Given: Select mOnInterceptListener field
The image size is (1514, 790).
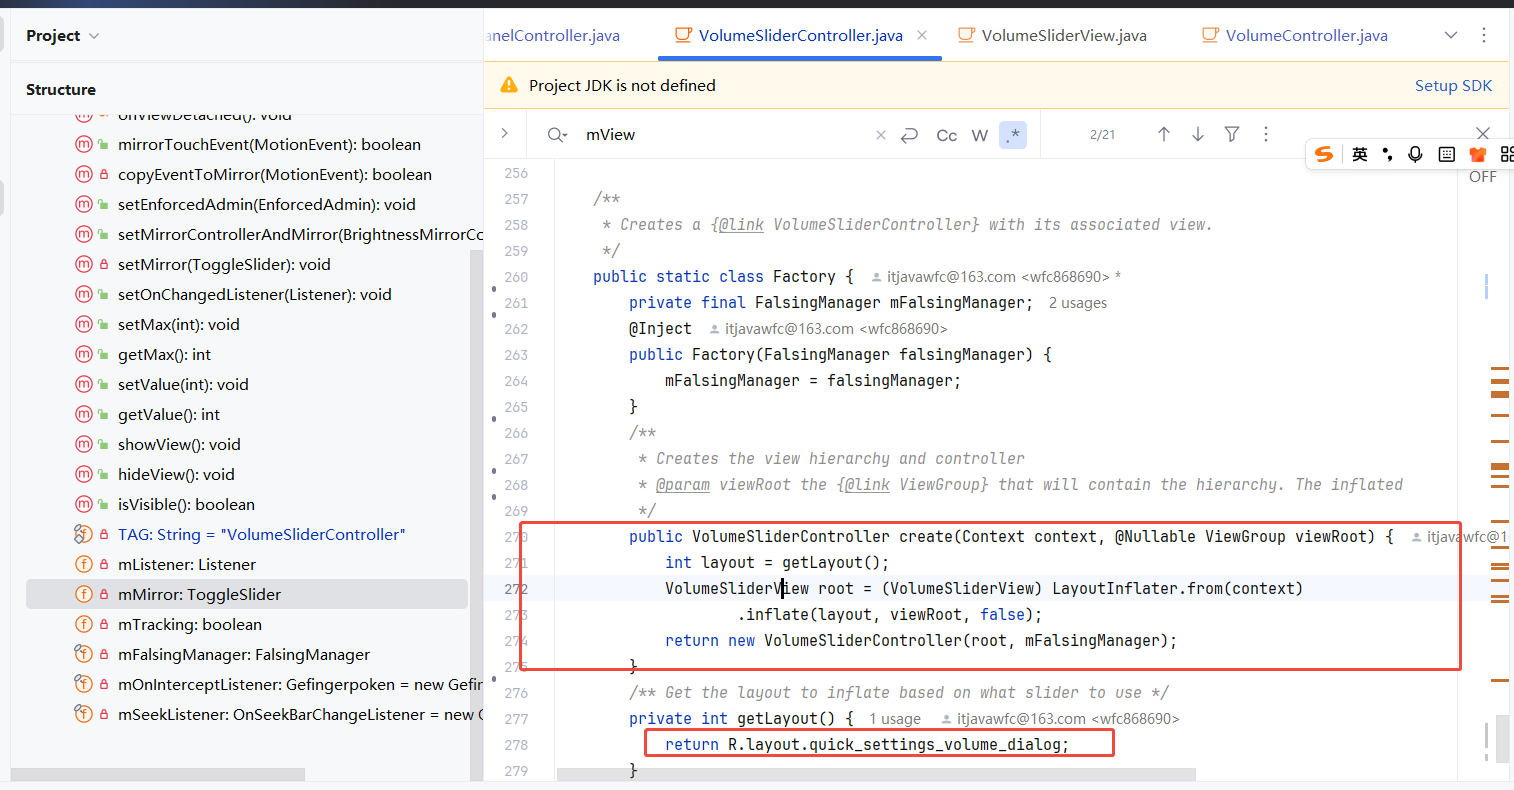Looking at the screenshot, I should [300, 685].
